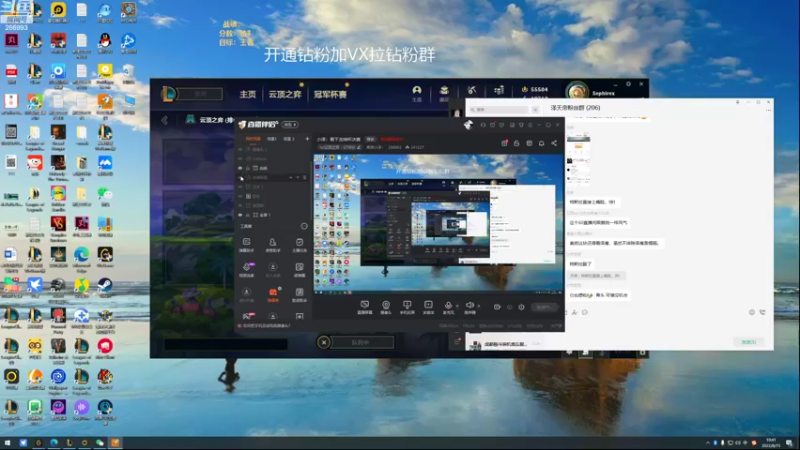This screenshot has width=800, height=450.
Task: Start a voice call in WeChat chat
Action: 762,312
